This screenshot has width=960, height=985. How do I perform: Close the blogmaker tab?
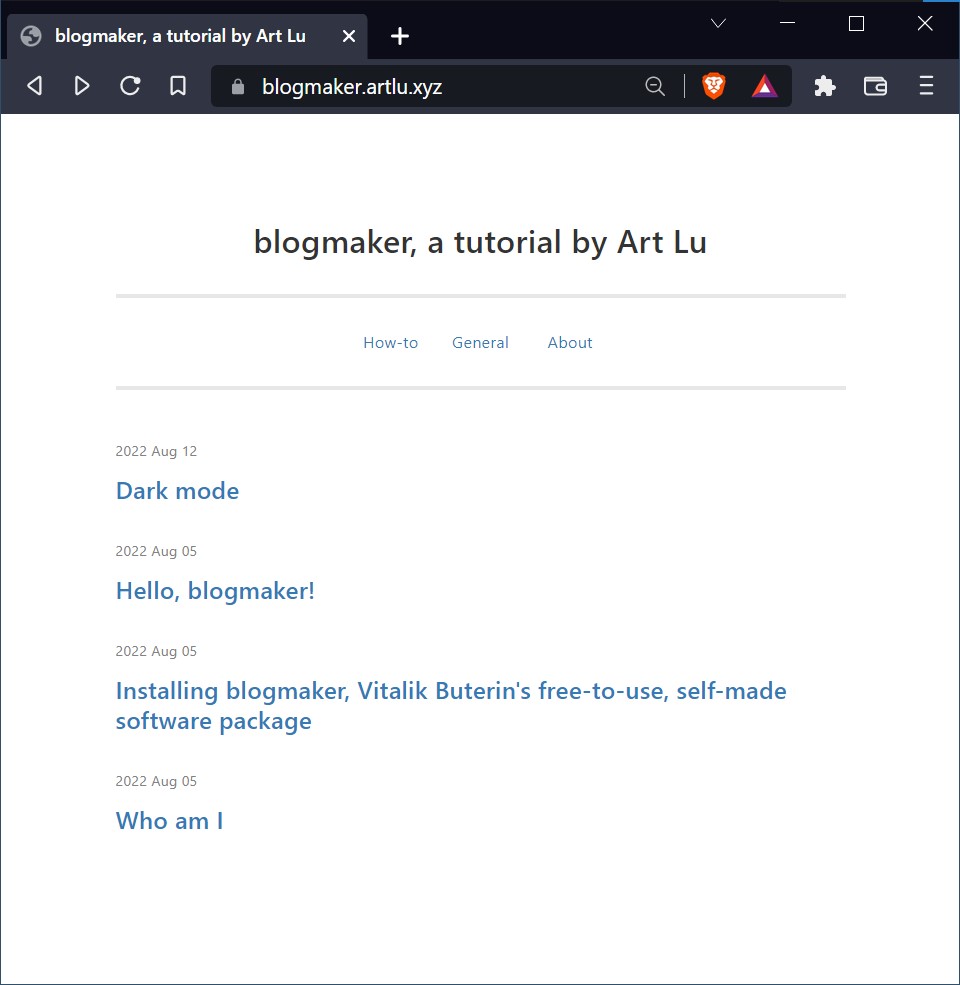[348, 36]
